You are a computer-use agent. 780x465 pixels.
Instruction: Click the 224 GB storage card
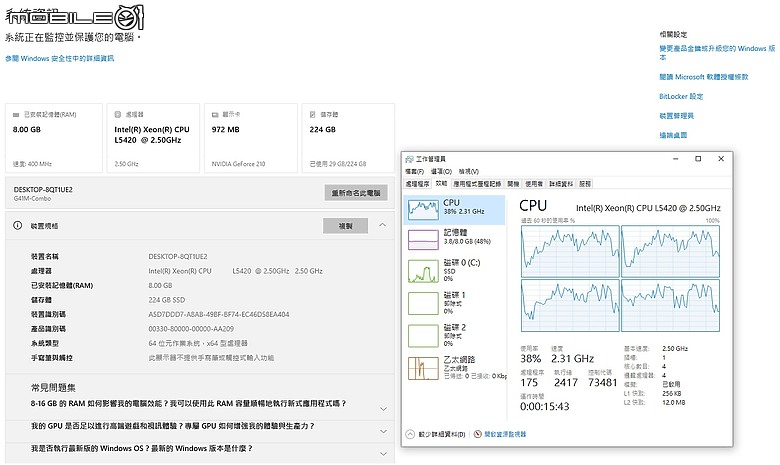pos(348,138)
